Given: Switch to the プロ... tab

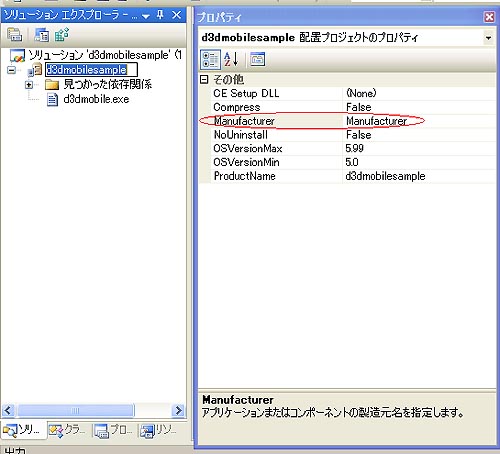Looking at the screenshot, I should 113,430.
